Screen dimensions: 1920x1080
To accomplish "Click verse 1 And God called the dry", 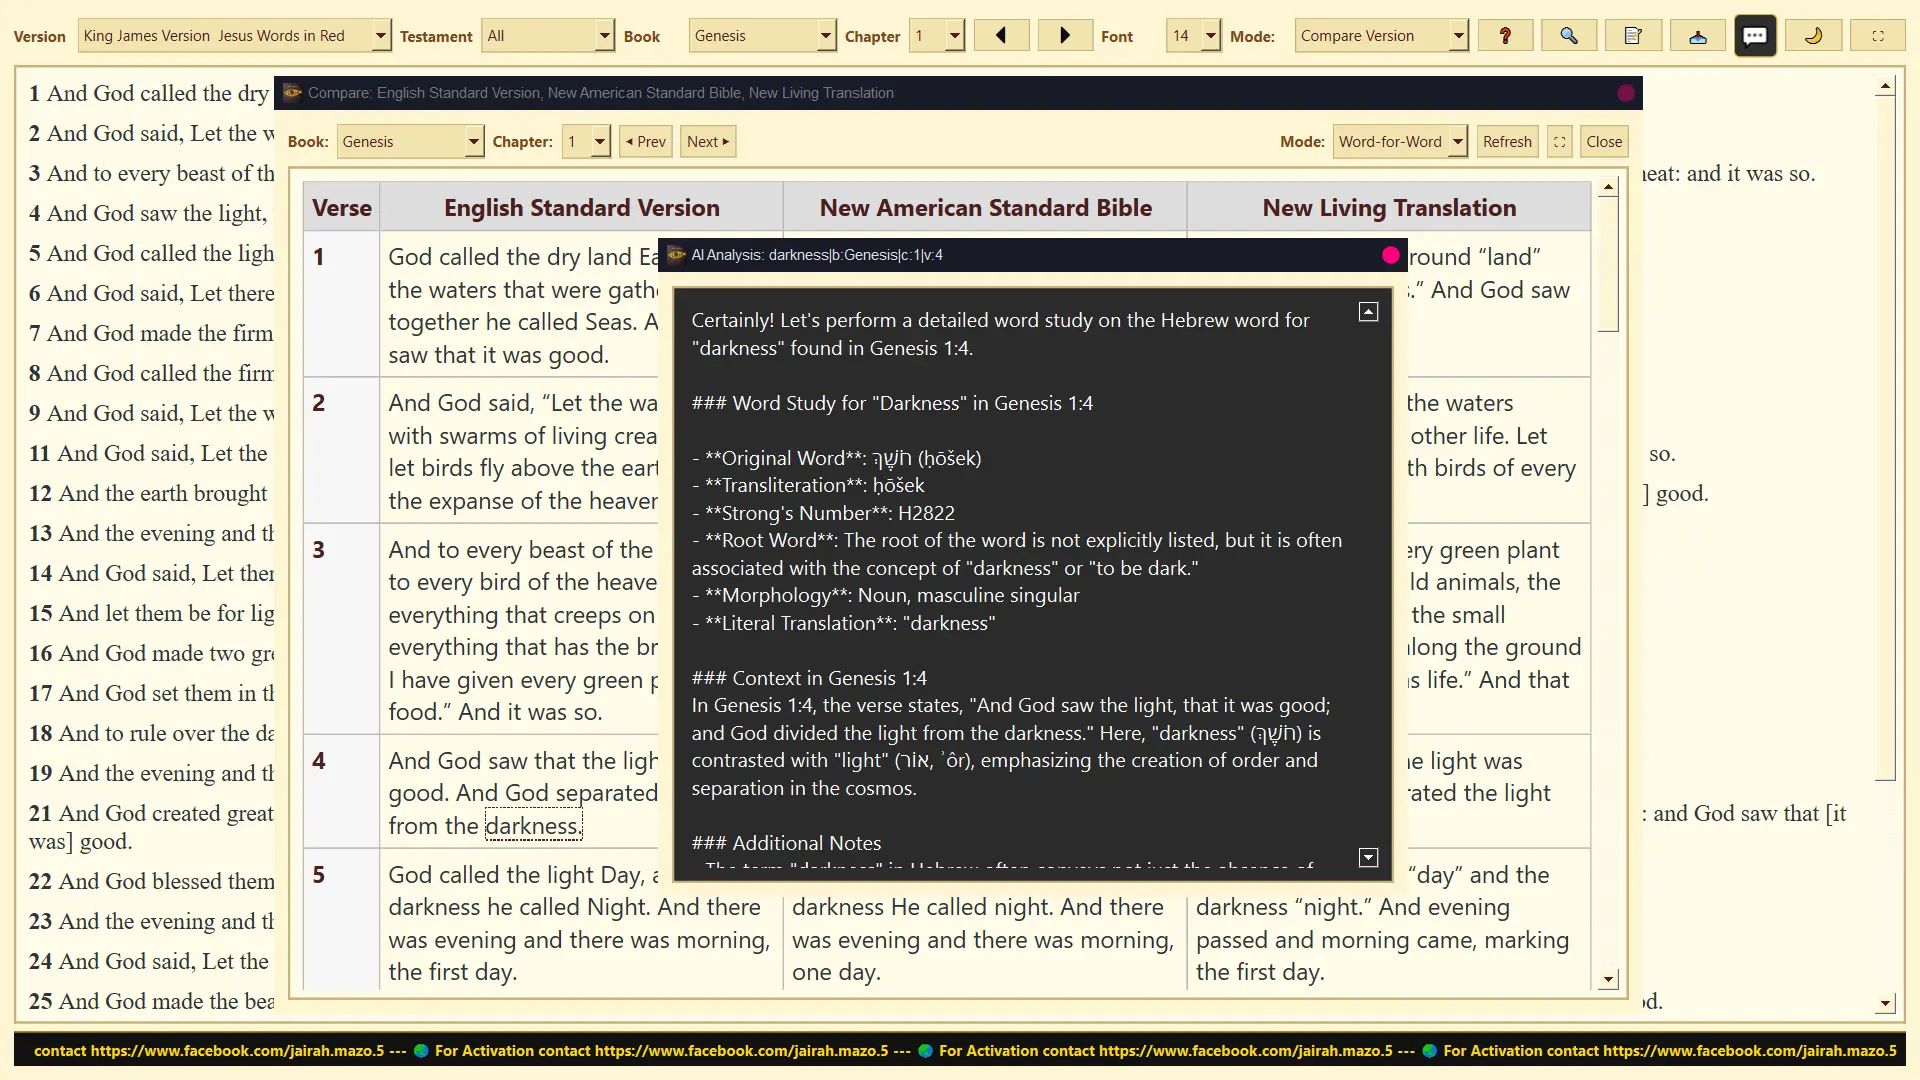I will [x=149, y=93].
